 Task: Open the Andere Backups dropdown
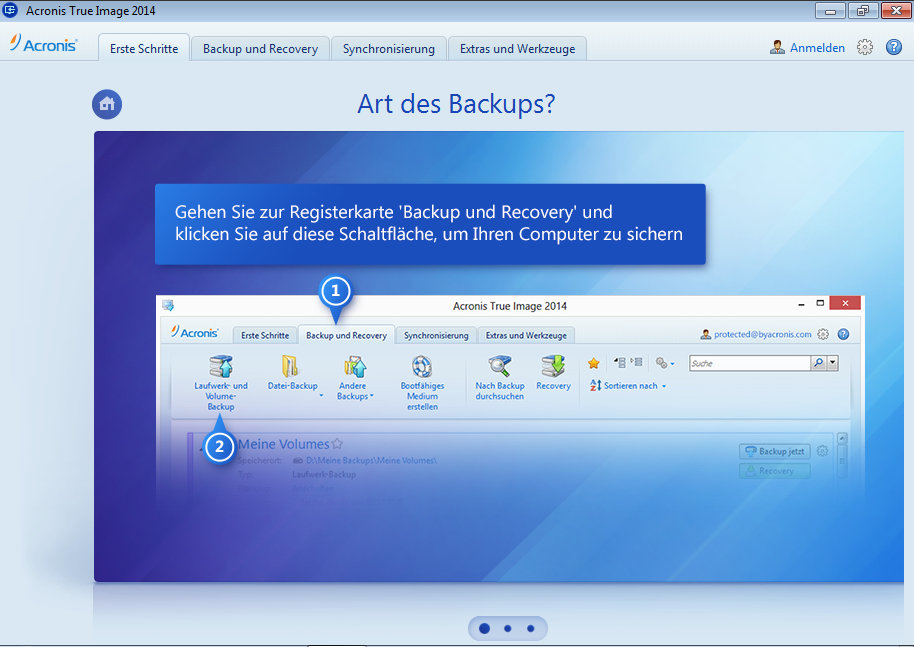(371, 396)
